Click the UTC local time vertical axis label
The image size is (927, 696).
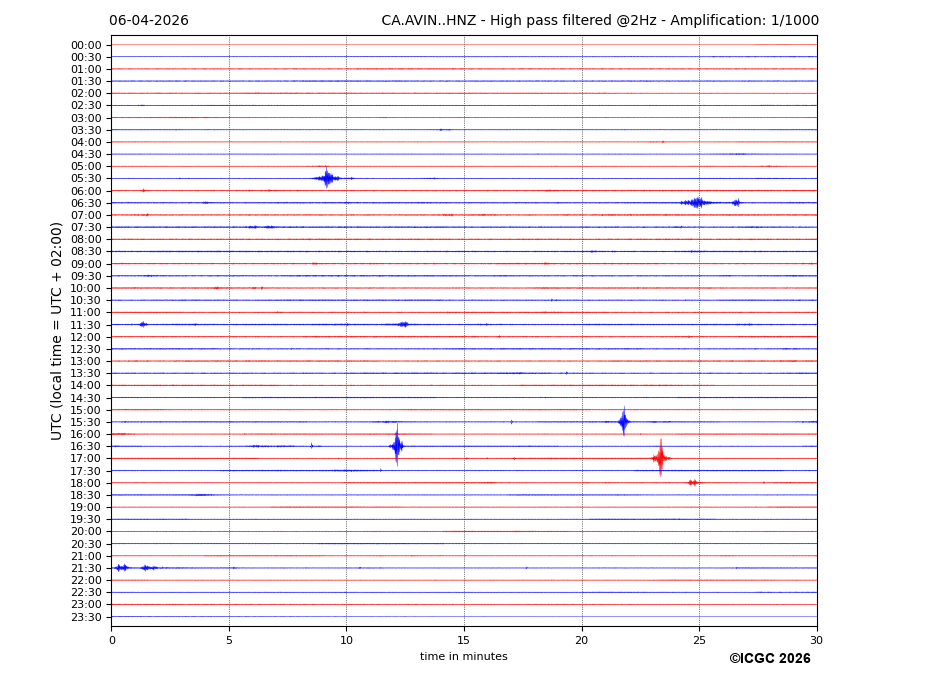pyautogui.click(x=58, y=330)
